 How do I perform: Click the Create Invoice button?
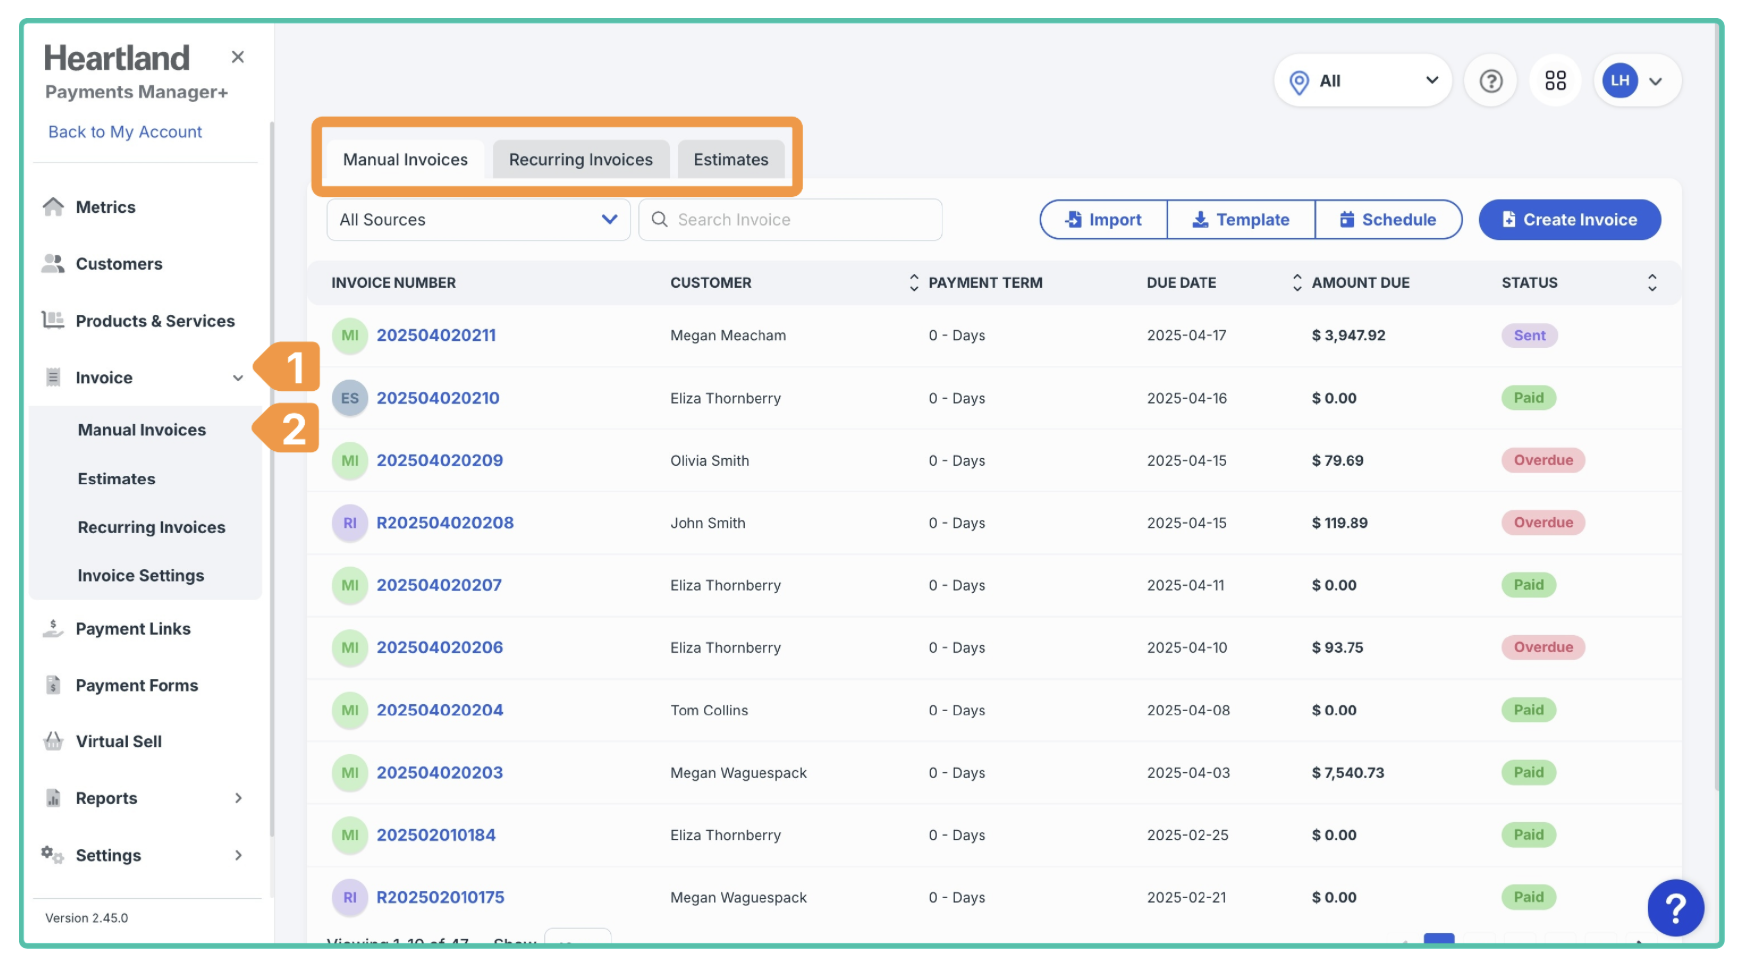pyautogui.click(x=1569, y=220)
